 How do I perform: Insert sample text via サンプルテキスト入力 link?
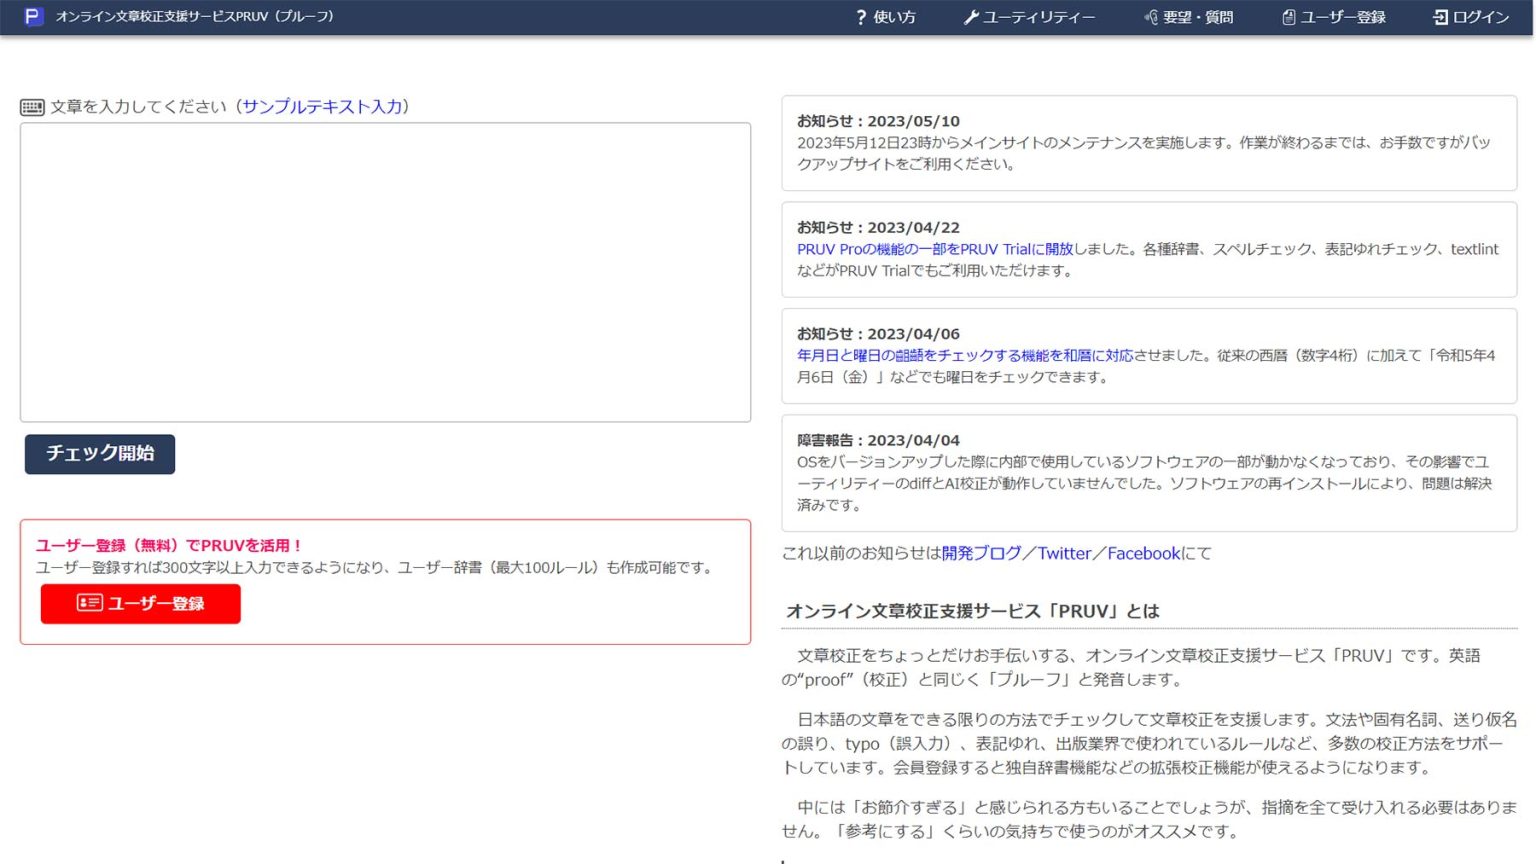(323, 107)
